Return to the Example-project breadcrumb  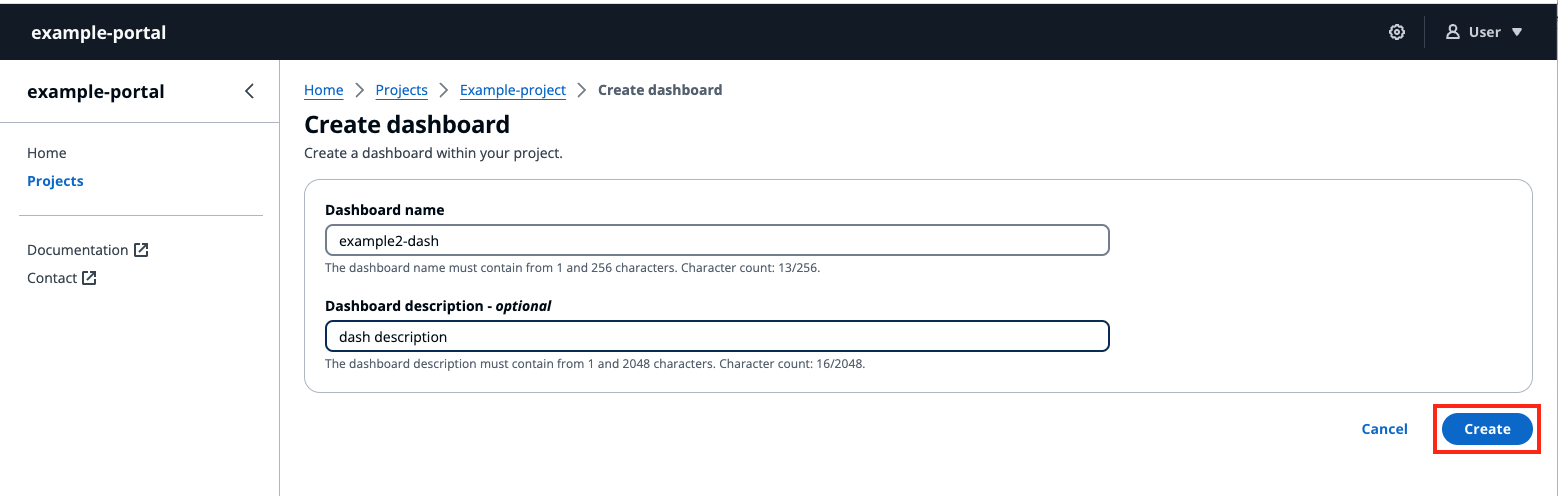512,90
